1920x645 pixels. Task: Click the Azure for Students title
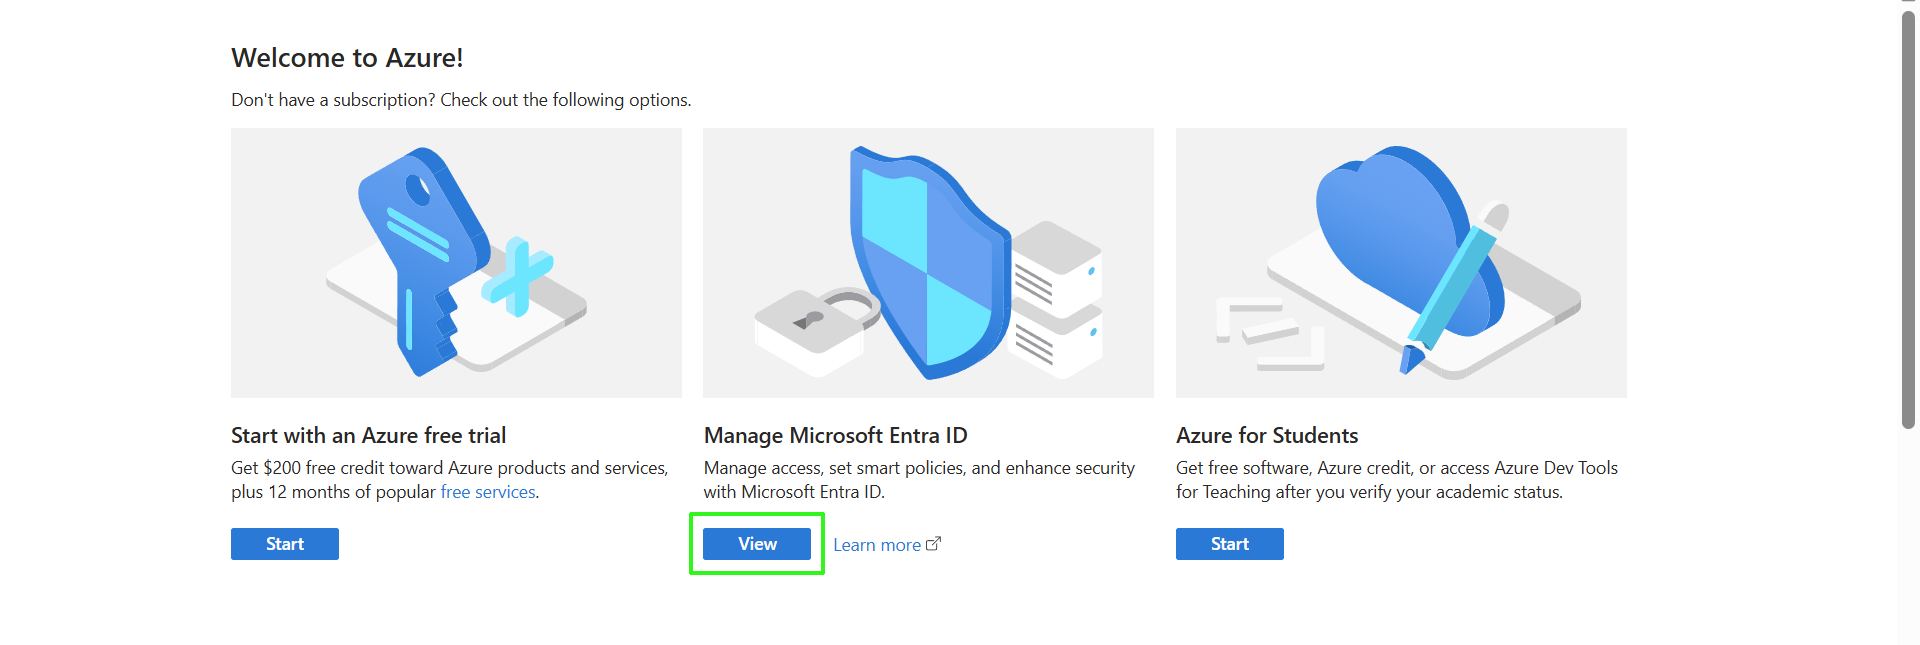coord(1267,436)
